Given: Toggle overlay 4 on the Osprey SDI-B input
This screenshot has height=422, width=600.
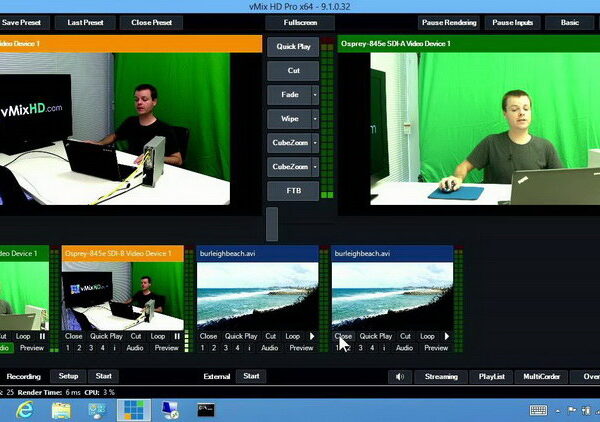Looking at the screenshot, I should click(x=103, y=348).
